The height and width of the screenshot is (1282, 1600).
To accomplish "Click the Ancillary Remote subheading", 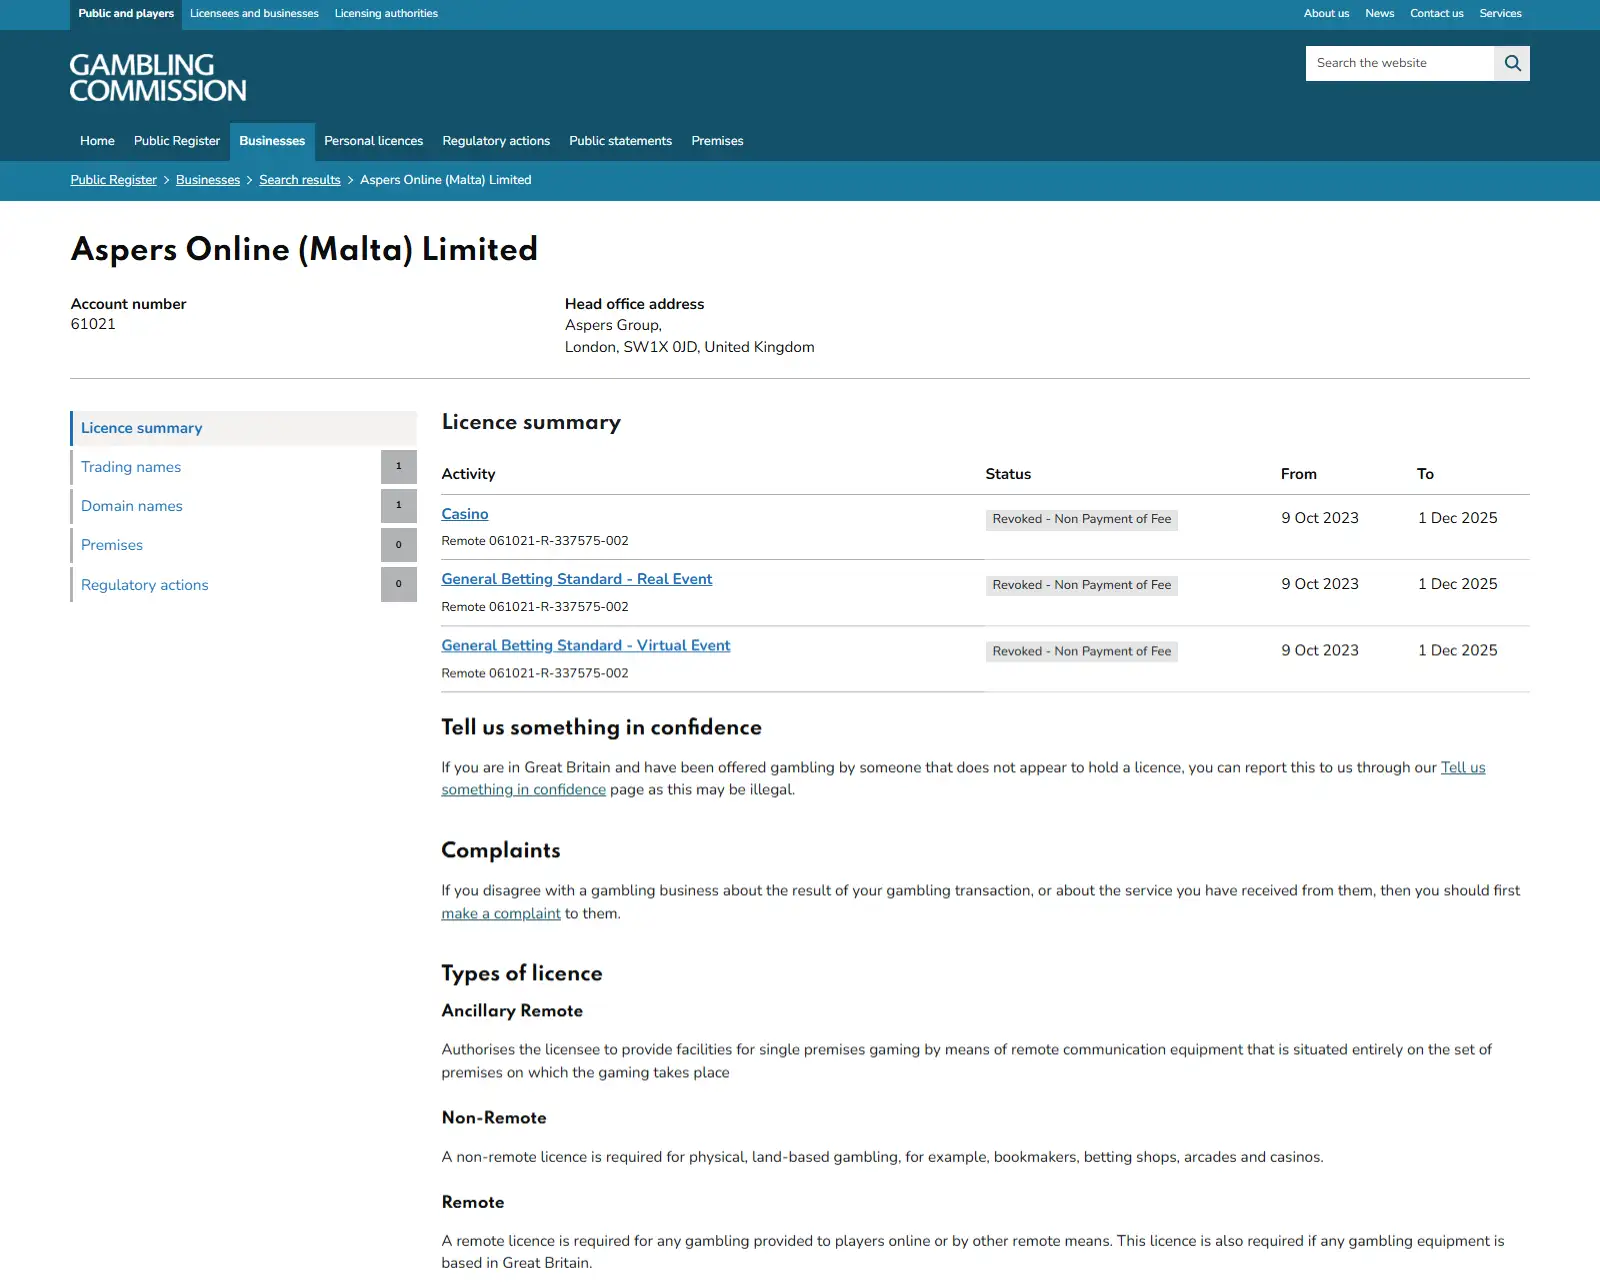I will pyautogui.click(x=512, y=1011).
